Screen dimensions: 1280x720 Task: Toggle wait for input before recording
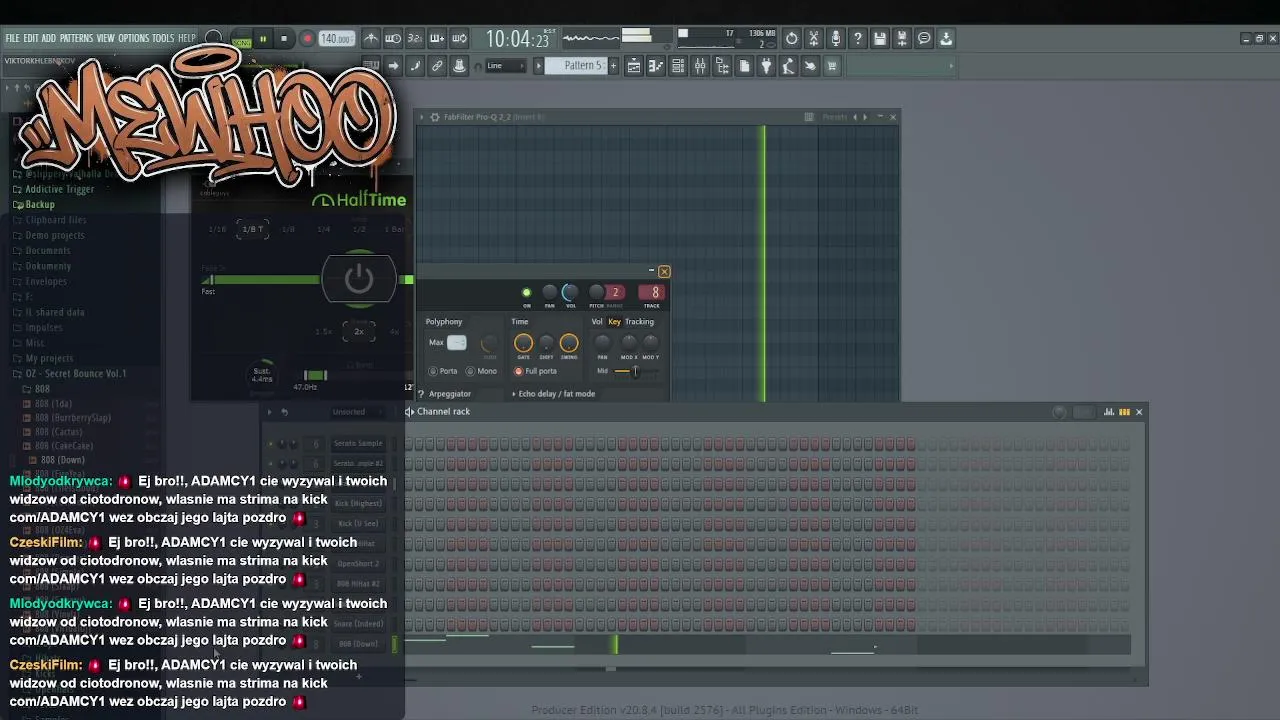click(x=393, y=39)
